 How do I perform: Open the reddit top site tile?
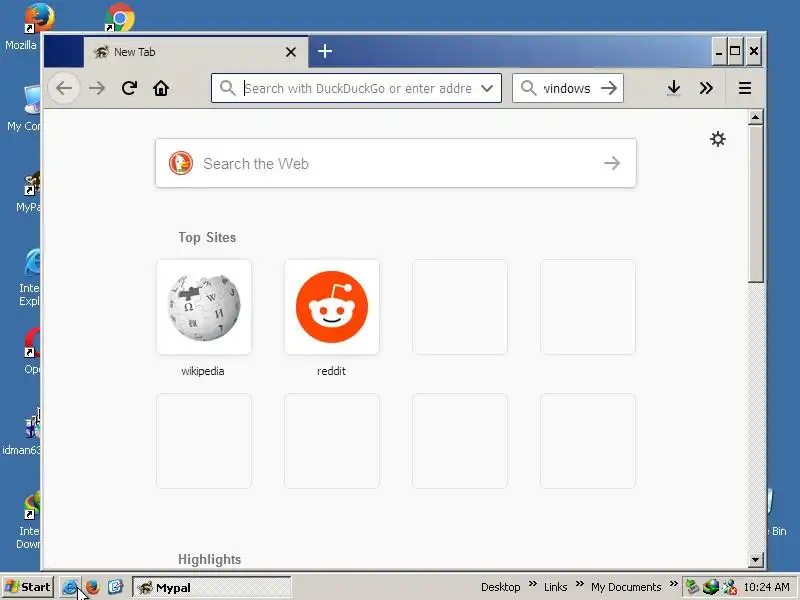[332, 307]
